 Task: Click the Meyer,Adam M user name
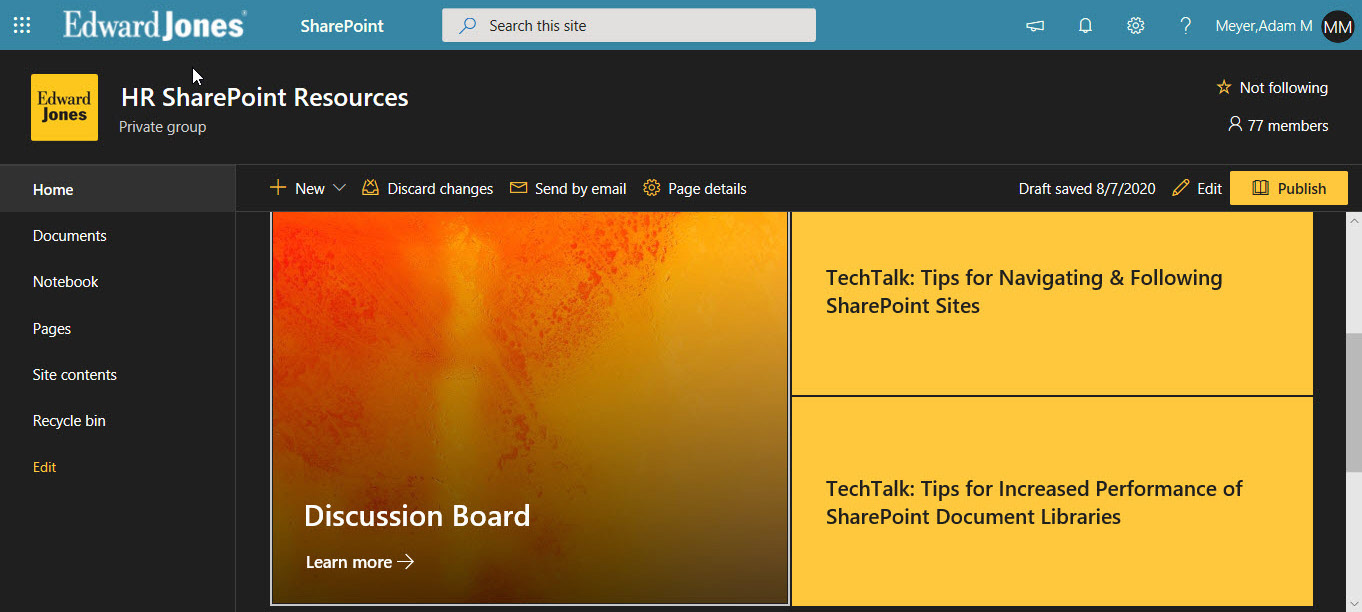point(1264,26)
